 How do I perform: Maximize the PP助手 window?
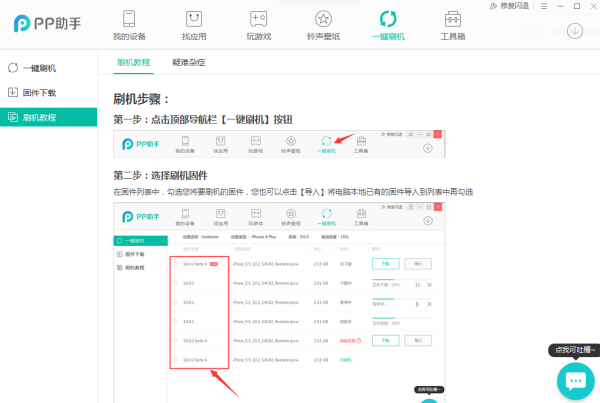(577, 6)
